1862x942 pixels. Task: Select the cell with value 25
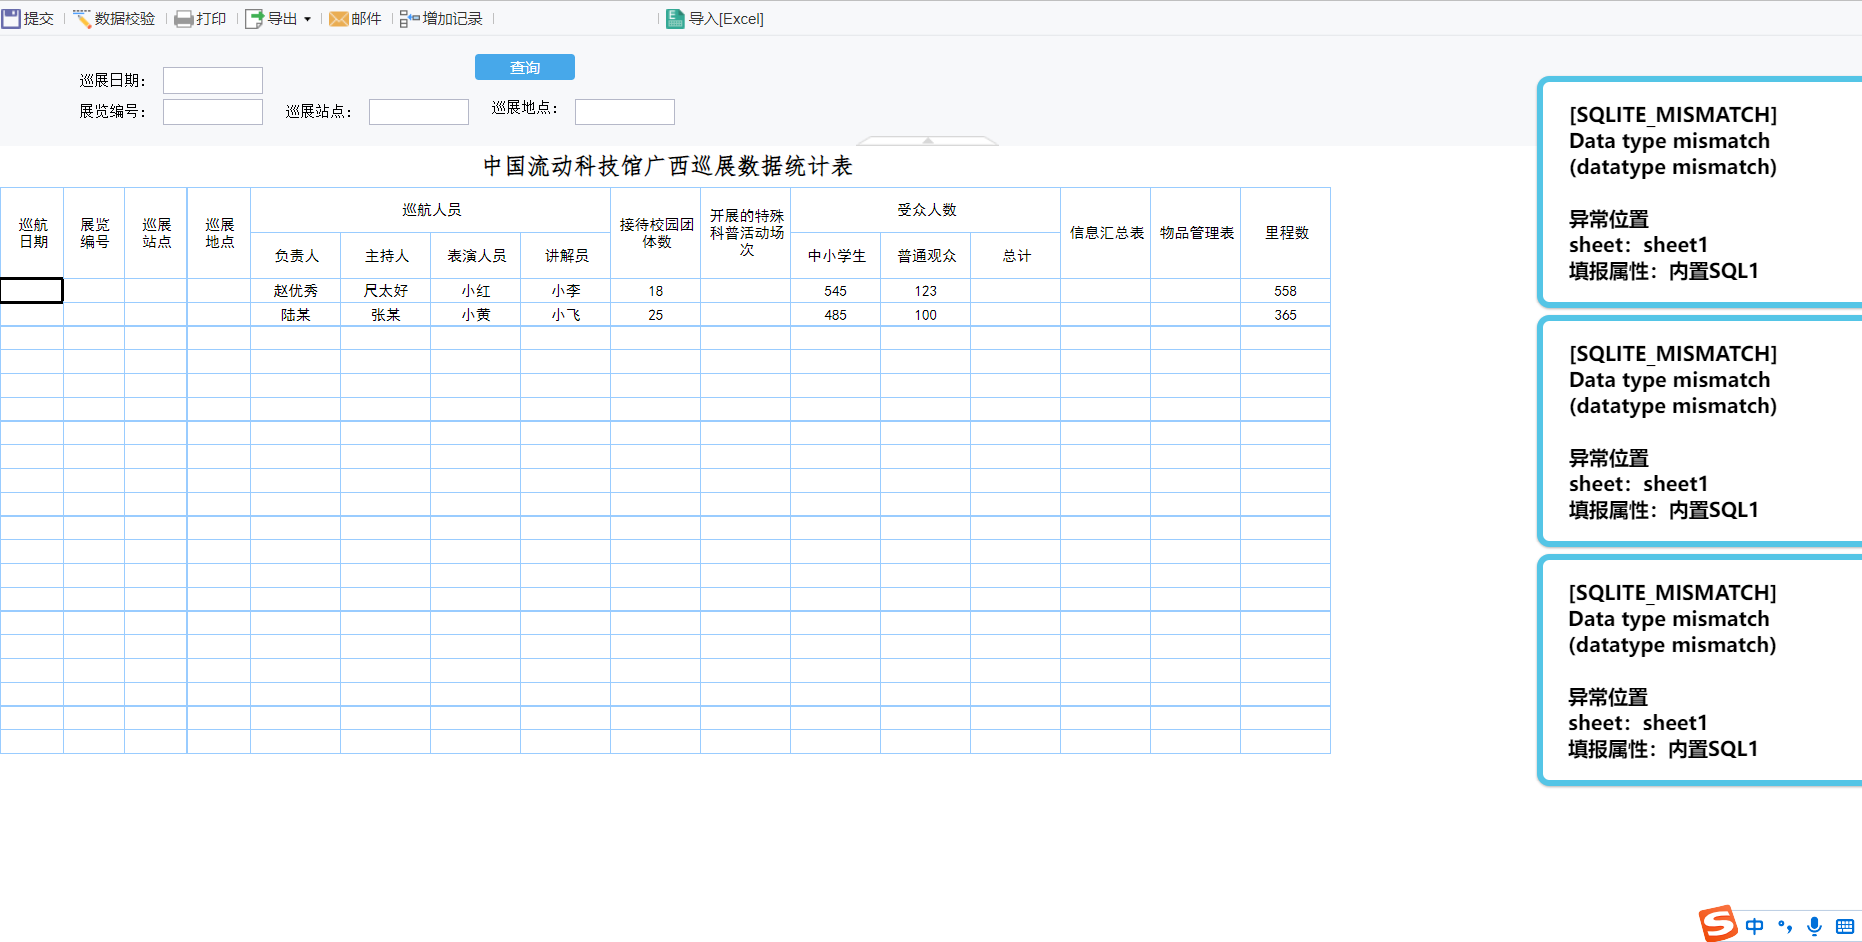656,315
